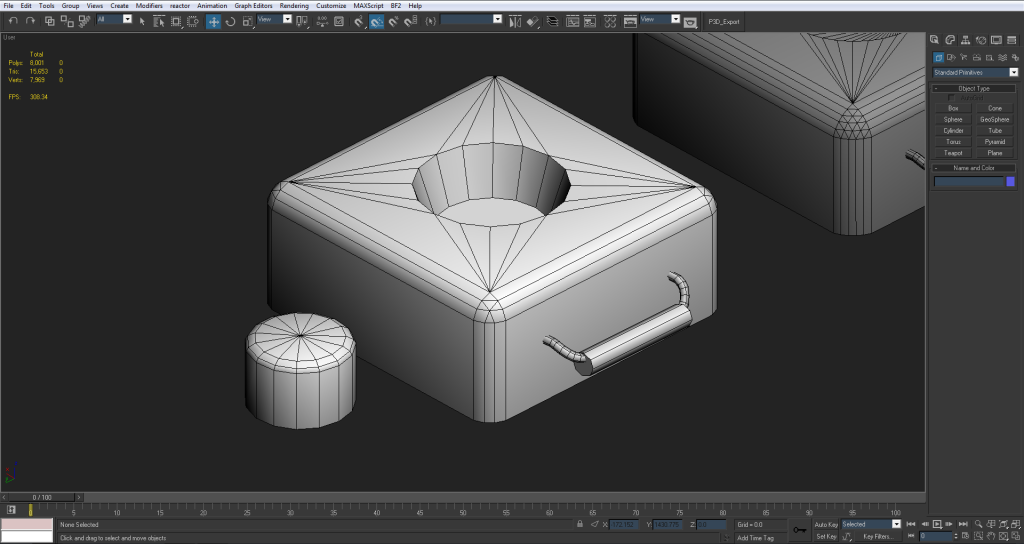
Task: Click the X coordinate input field
Action: click(x=624, y=524)
